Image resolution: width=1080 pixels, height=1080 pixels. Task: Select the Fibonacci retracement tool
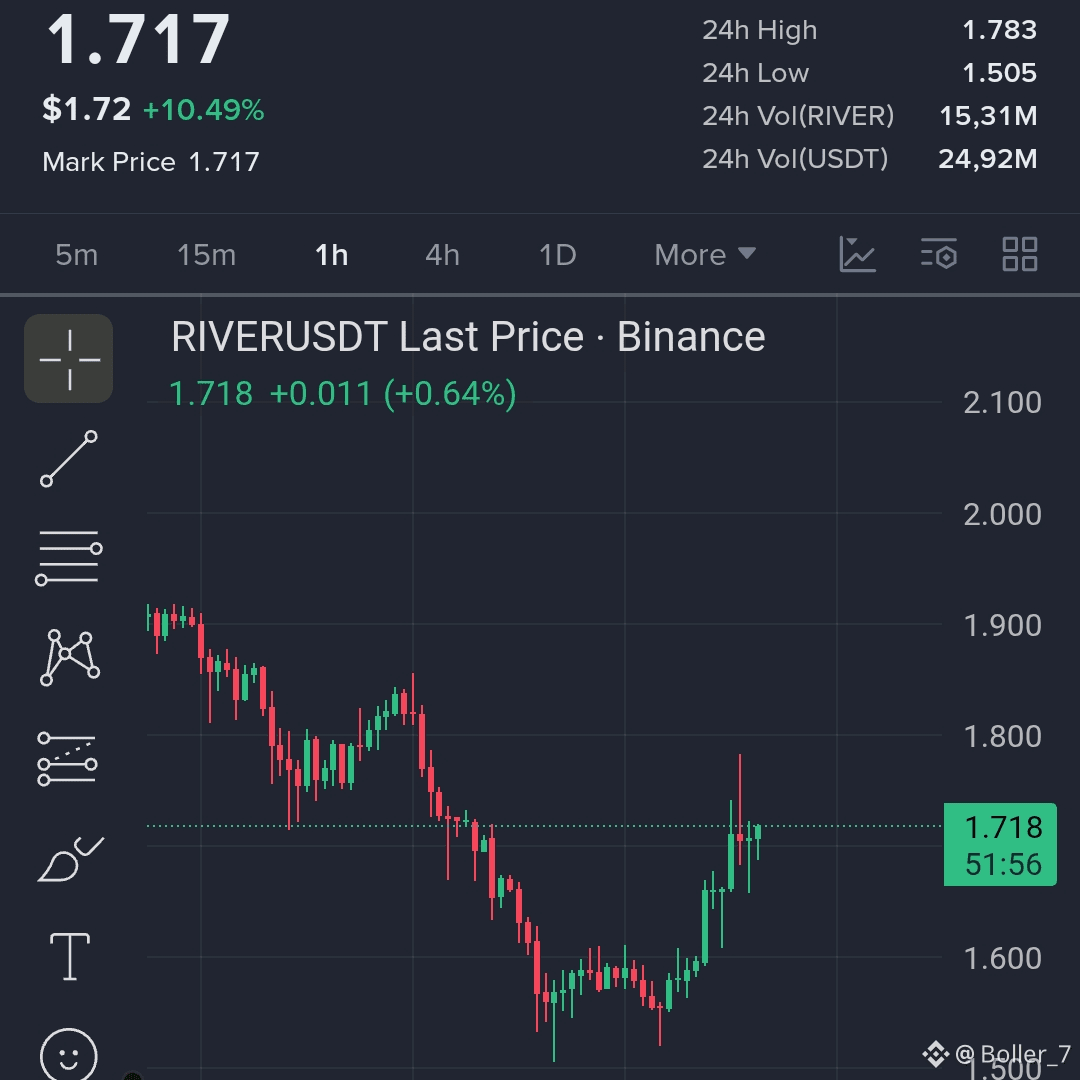tap(68, 758)
